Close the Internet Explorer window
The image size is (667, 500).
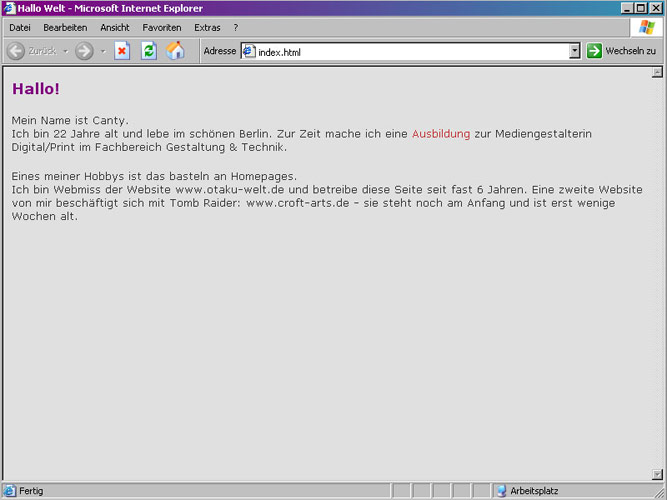click(x=656, y=8)
